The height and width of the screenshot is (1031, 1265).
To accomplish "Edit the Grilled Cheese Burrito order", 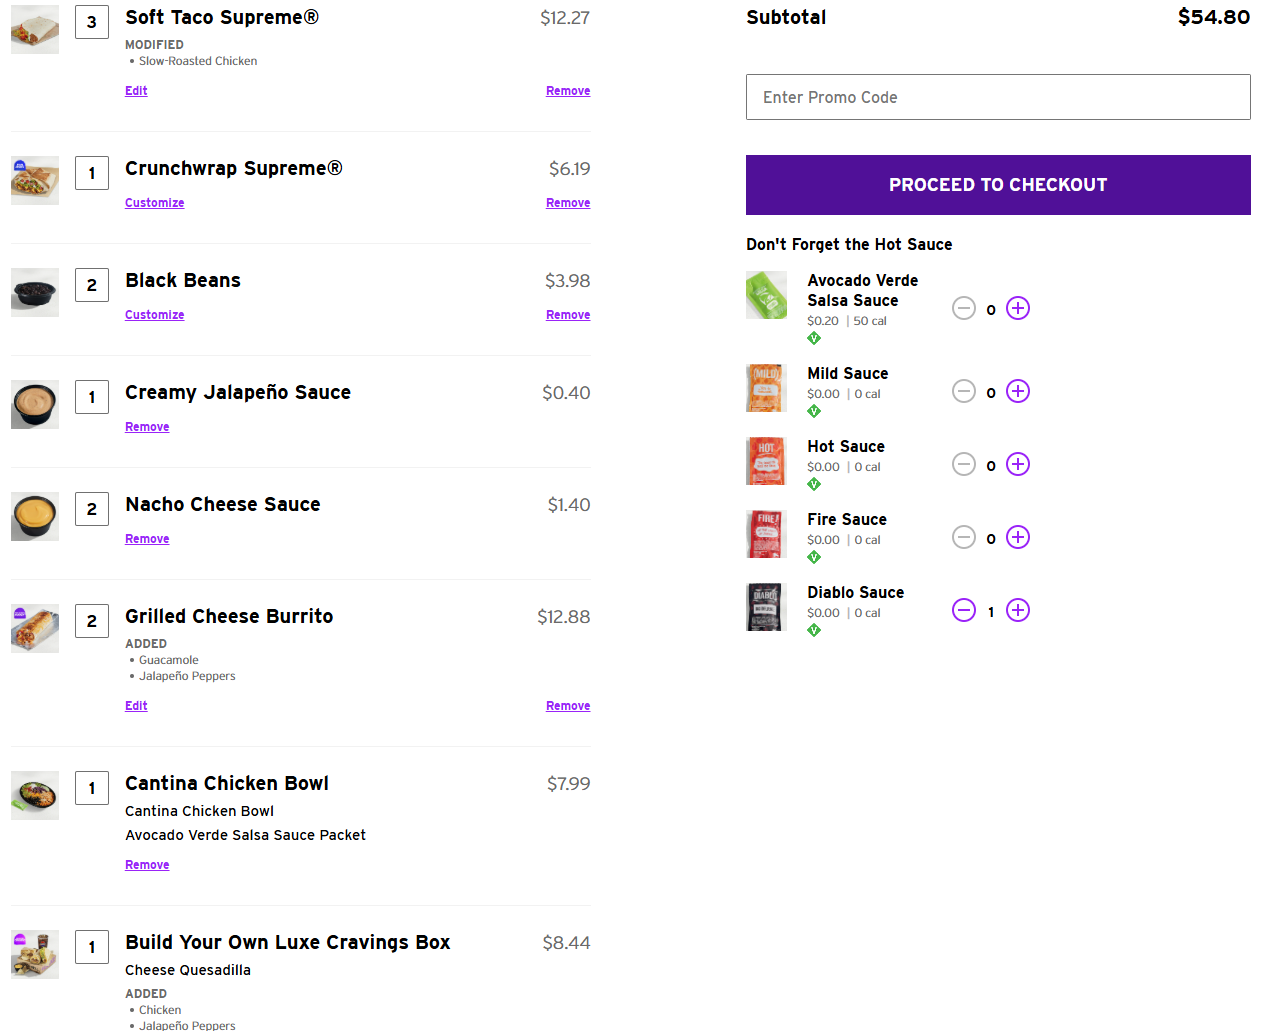I will point(136,706).
